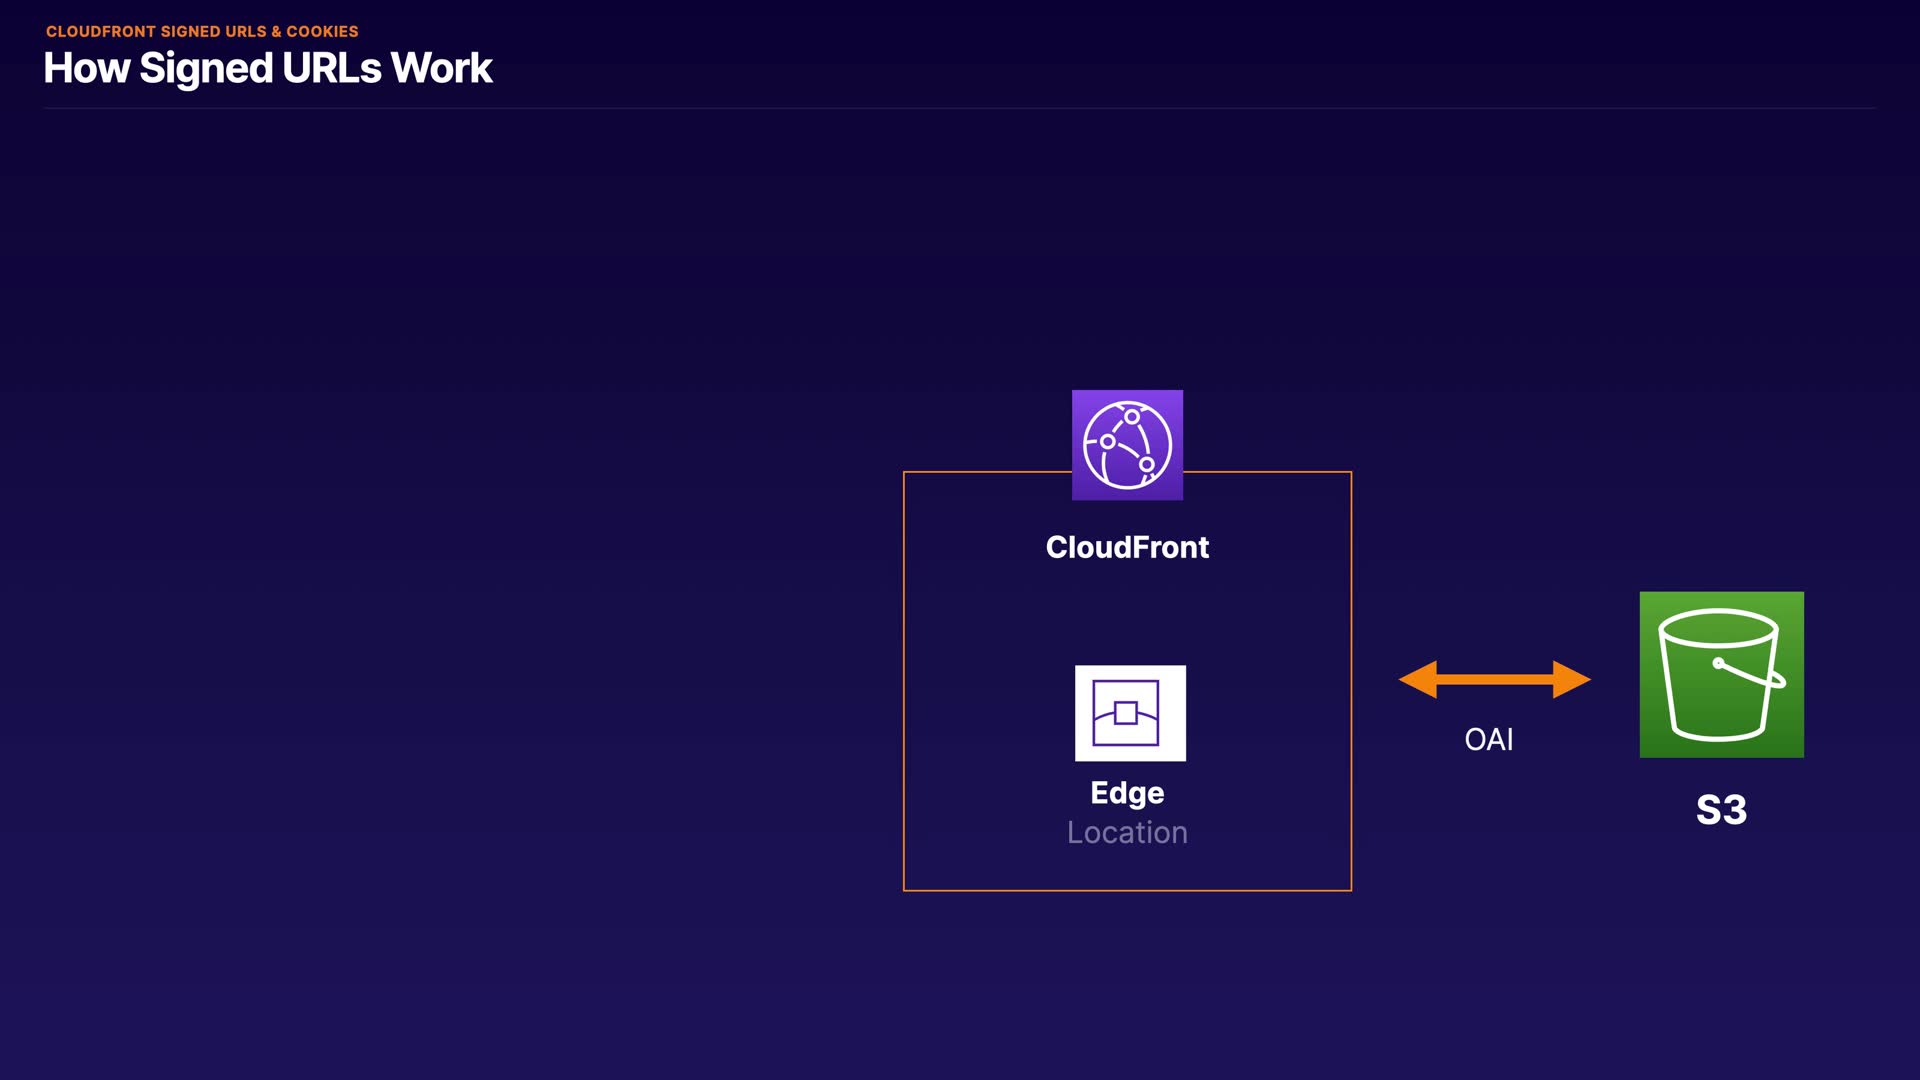The image size is (1920, 1080).
Task: Click the bottom edge of the orange container box
Action: [1127, 890]
